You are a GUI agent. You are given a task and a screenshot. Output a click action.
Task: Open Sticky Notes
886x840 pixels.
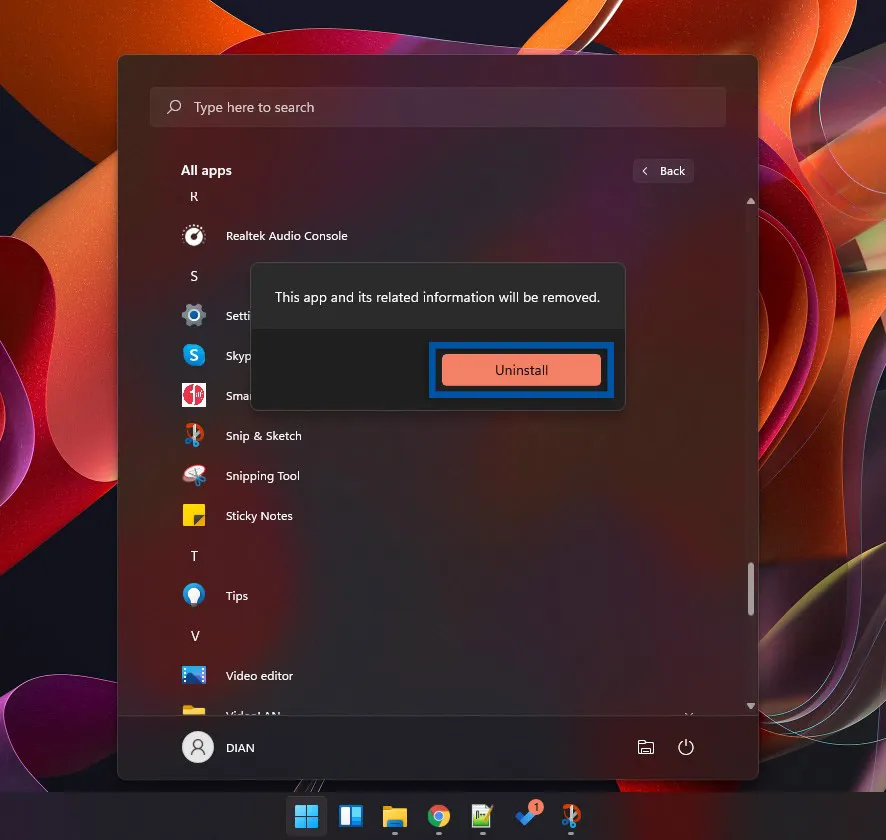pyautogui.click(x=257, y=515)
